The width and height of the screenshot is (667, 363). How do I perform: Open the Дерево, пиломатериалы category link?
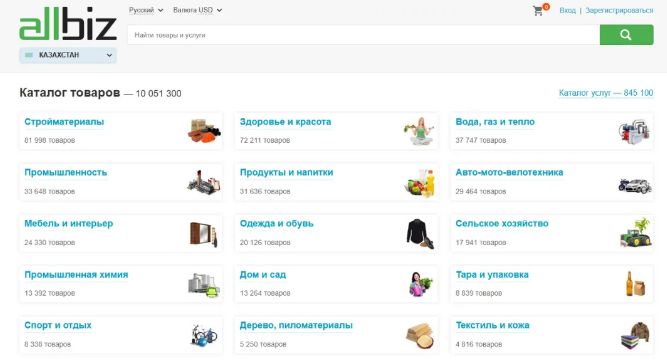296,325
